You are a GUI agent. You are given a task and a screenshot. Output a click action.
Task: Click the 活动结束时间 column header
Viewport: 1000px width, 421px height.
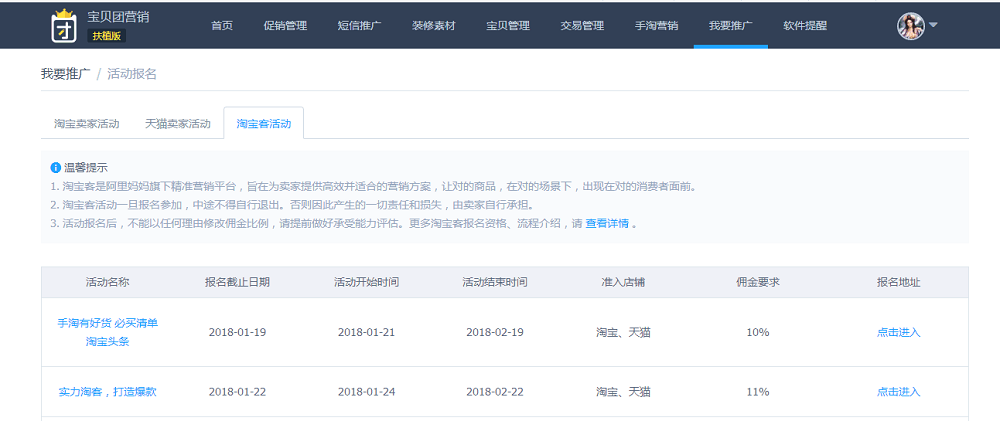pos(495,282)
